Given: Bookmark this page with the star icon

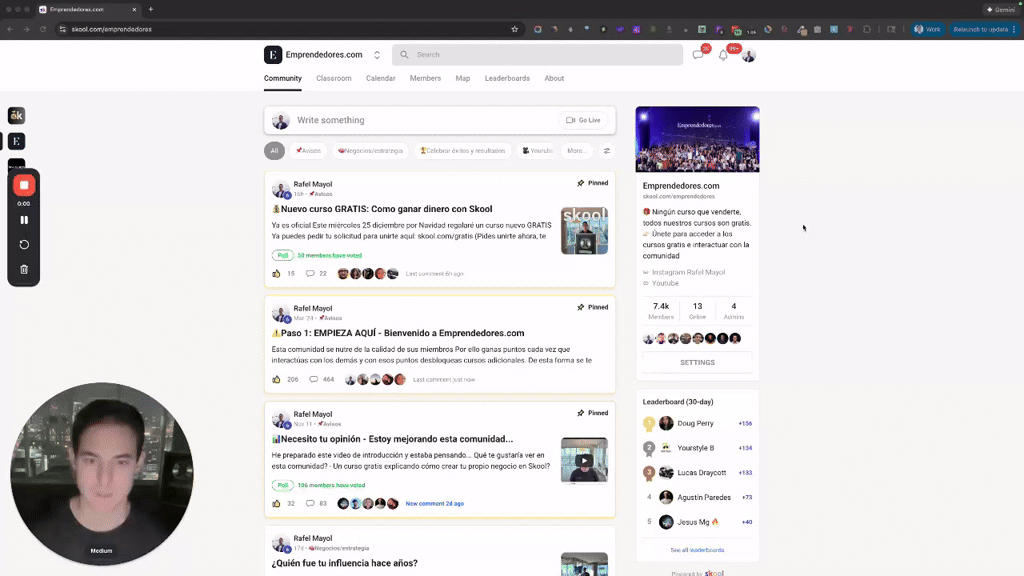Looking at the screenshot, I should pyautogui.click(x=515, y=29).
